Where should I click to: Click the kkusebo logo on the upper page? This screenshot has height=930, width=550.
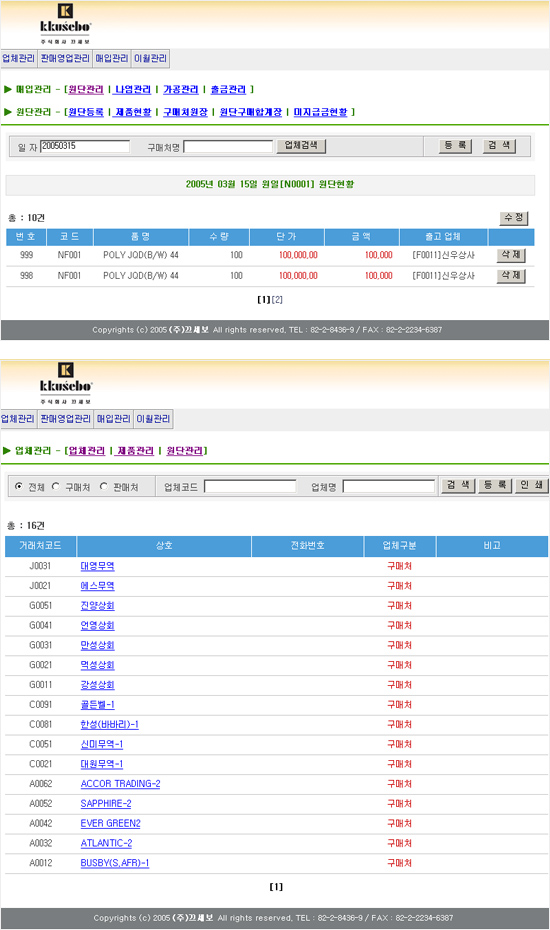pyautogui.click(x=65, y=24)
